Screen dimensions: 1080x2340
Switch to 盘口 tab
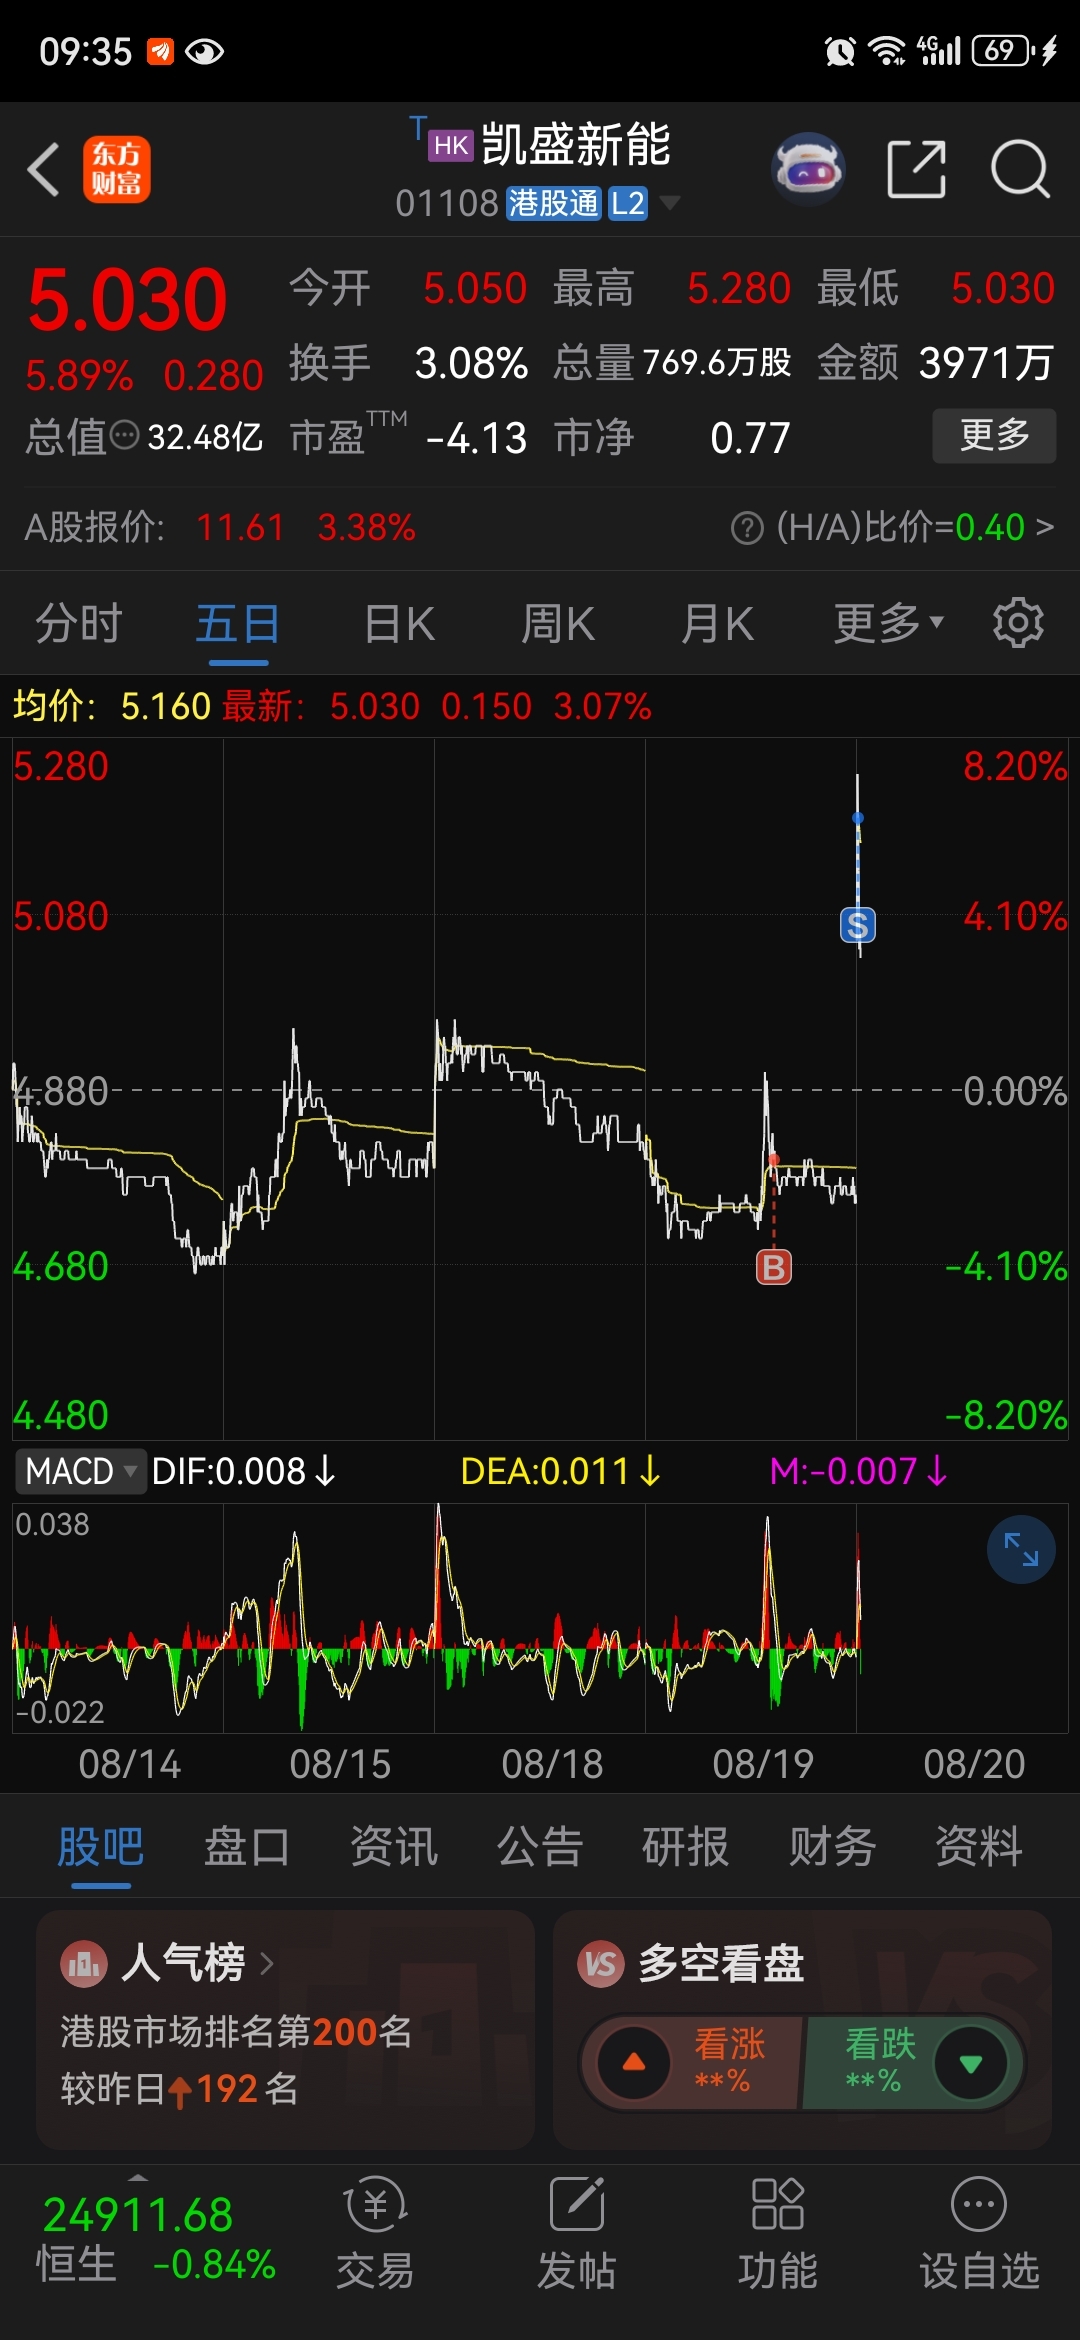click(247, 1846)
